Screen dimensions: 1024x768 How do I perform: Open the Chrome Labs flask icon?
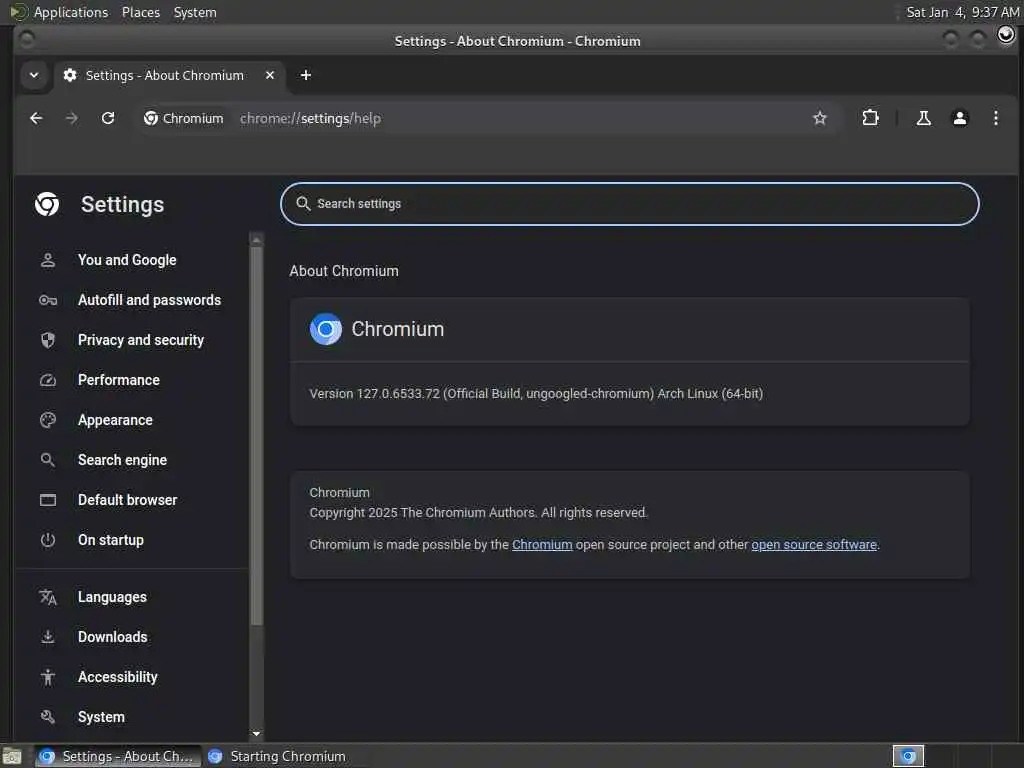click(923, 118)
